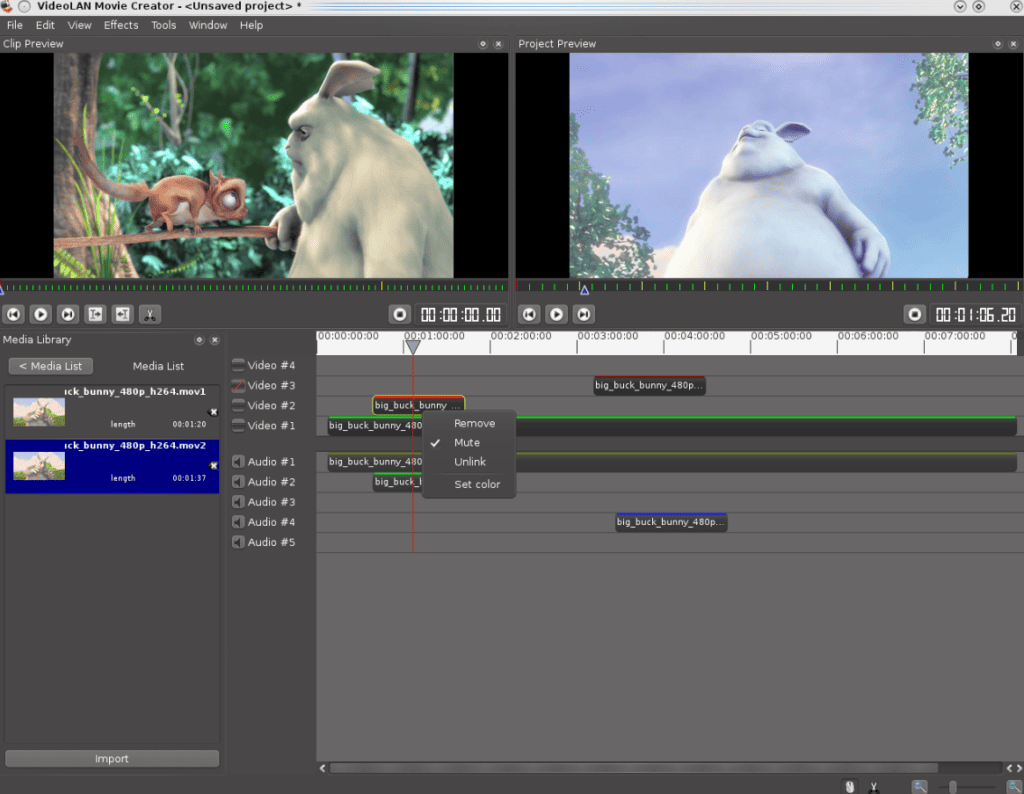Open the Effects menu

[121, 25]
